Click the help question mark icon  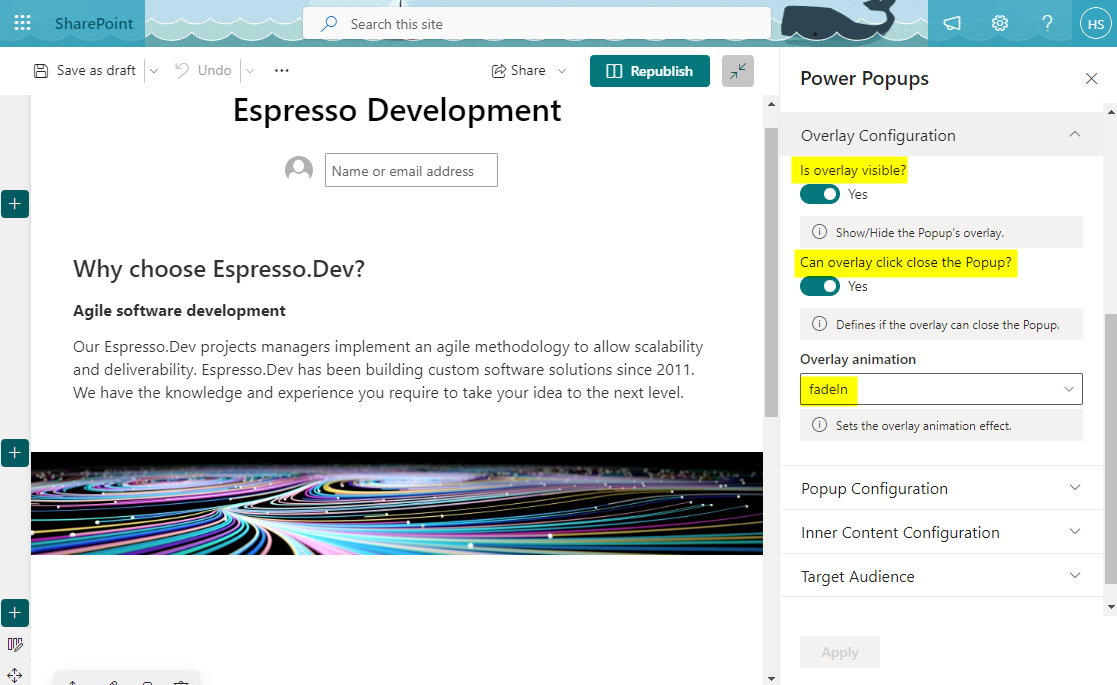tap(1047, 23)
